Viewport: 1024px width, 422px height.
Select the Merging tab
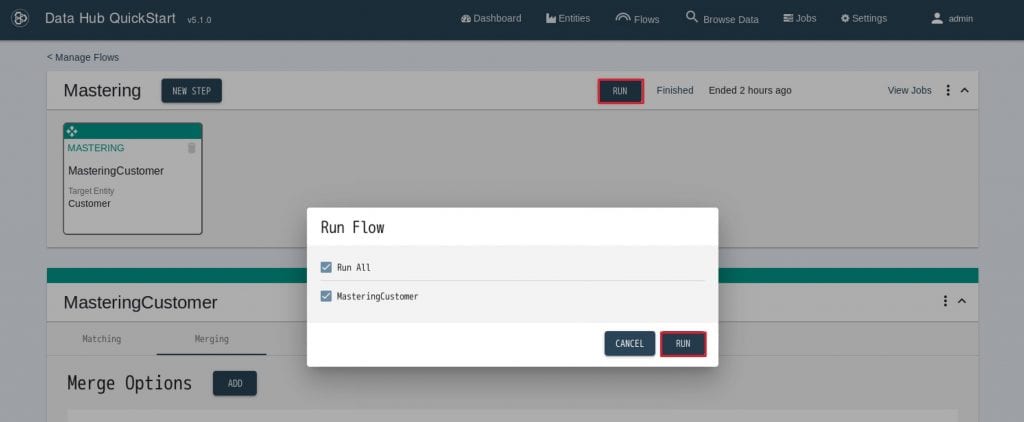point(211,339)
